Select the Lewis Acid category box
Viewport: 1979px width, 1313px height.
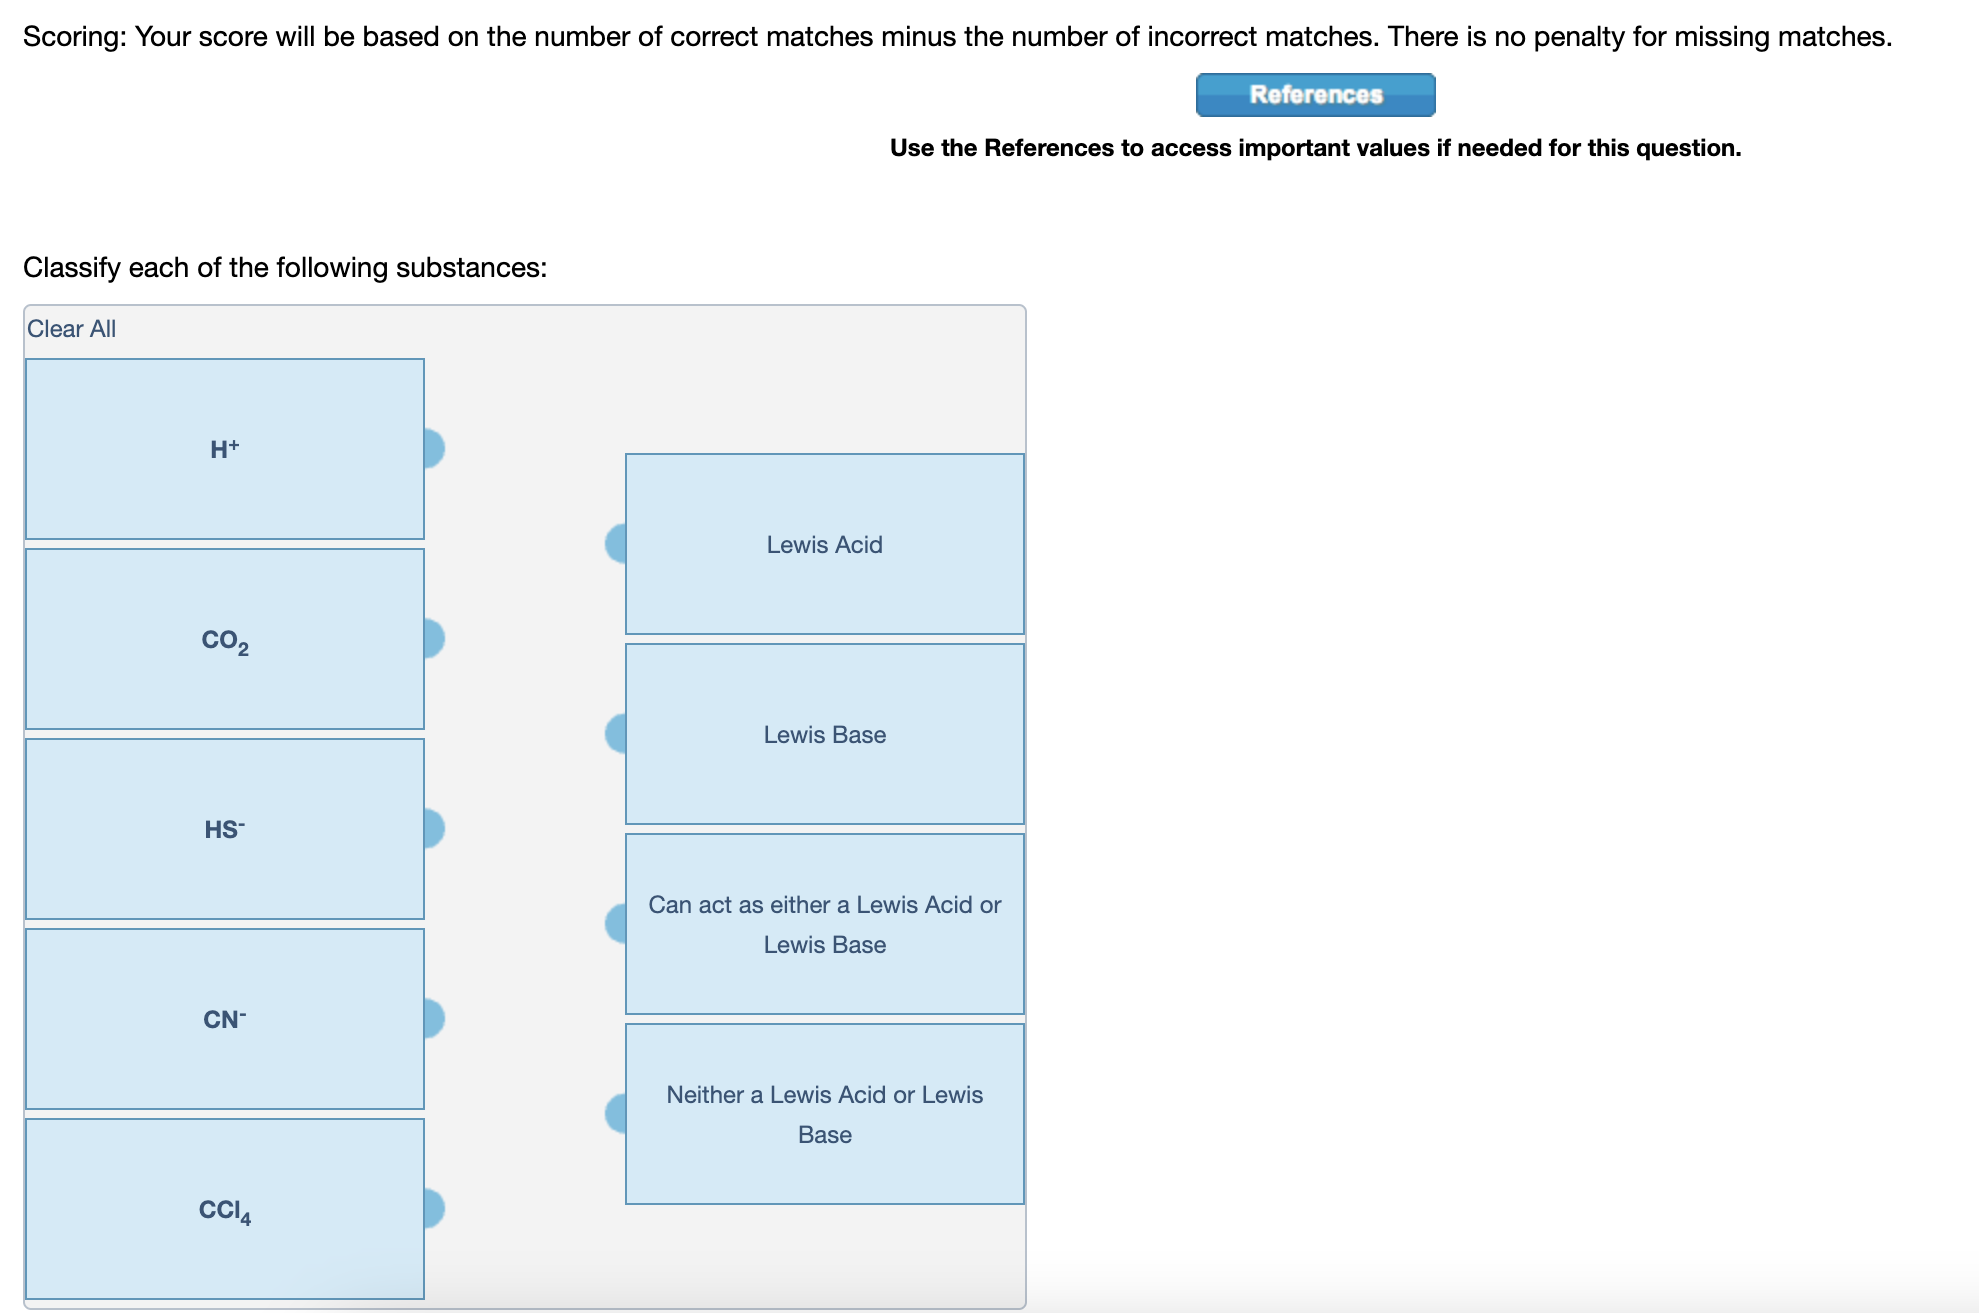click(824, 545)
